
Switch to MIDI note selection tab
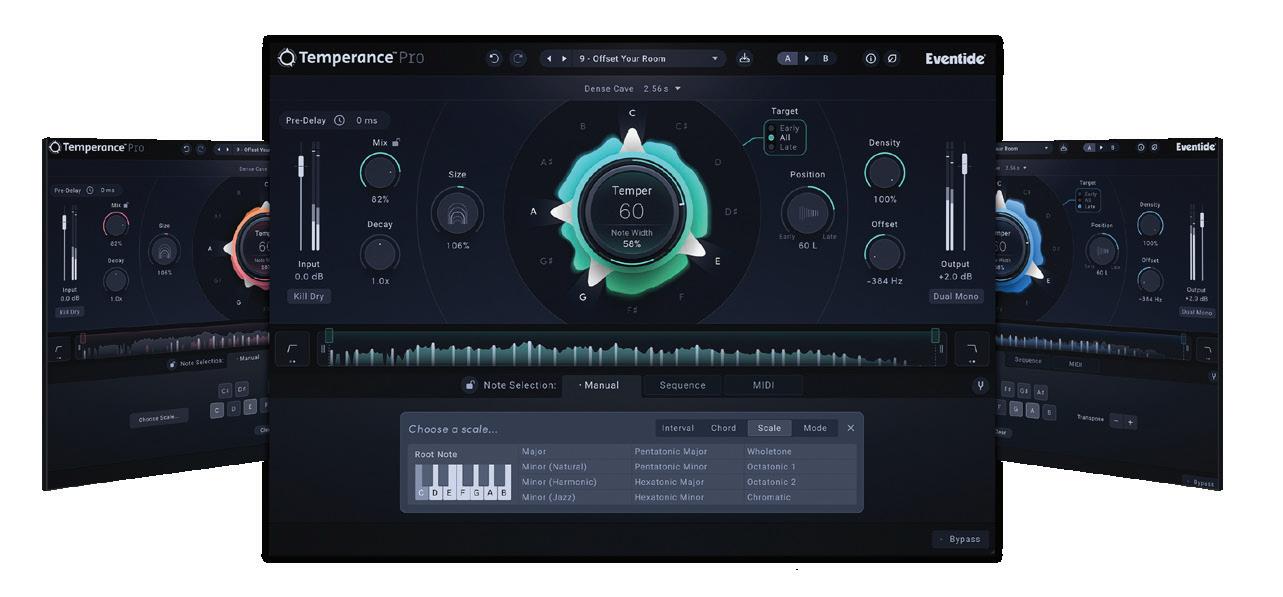(763, 386)
